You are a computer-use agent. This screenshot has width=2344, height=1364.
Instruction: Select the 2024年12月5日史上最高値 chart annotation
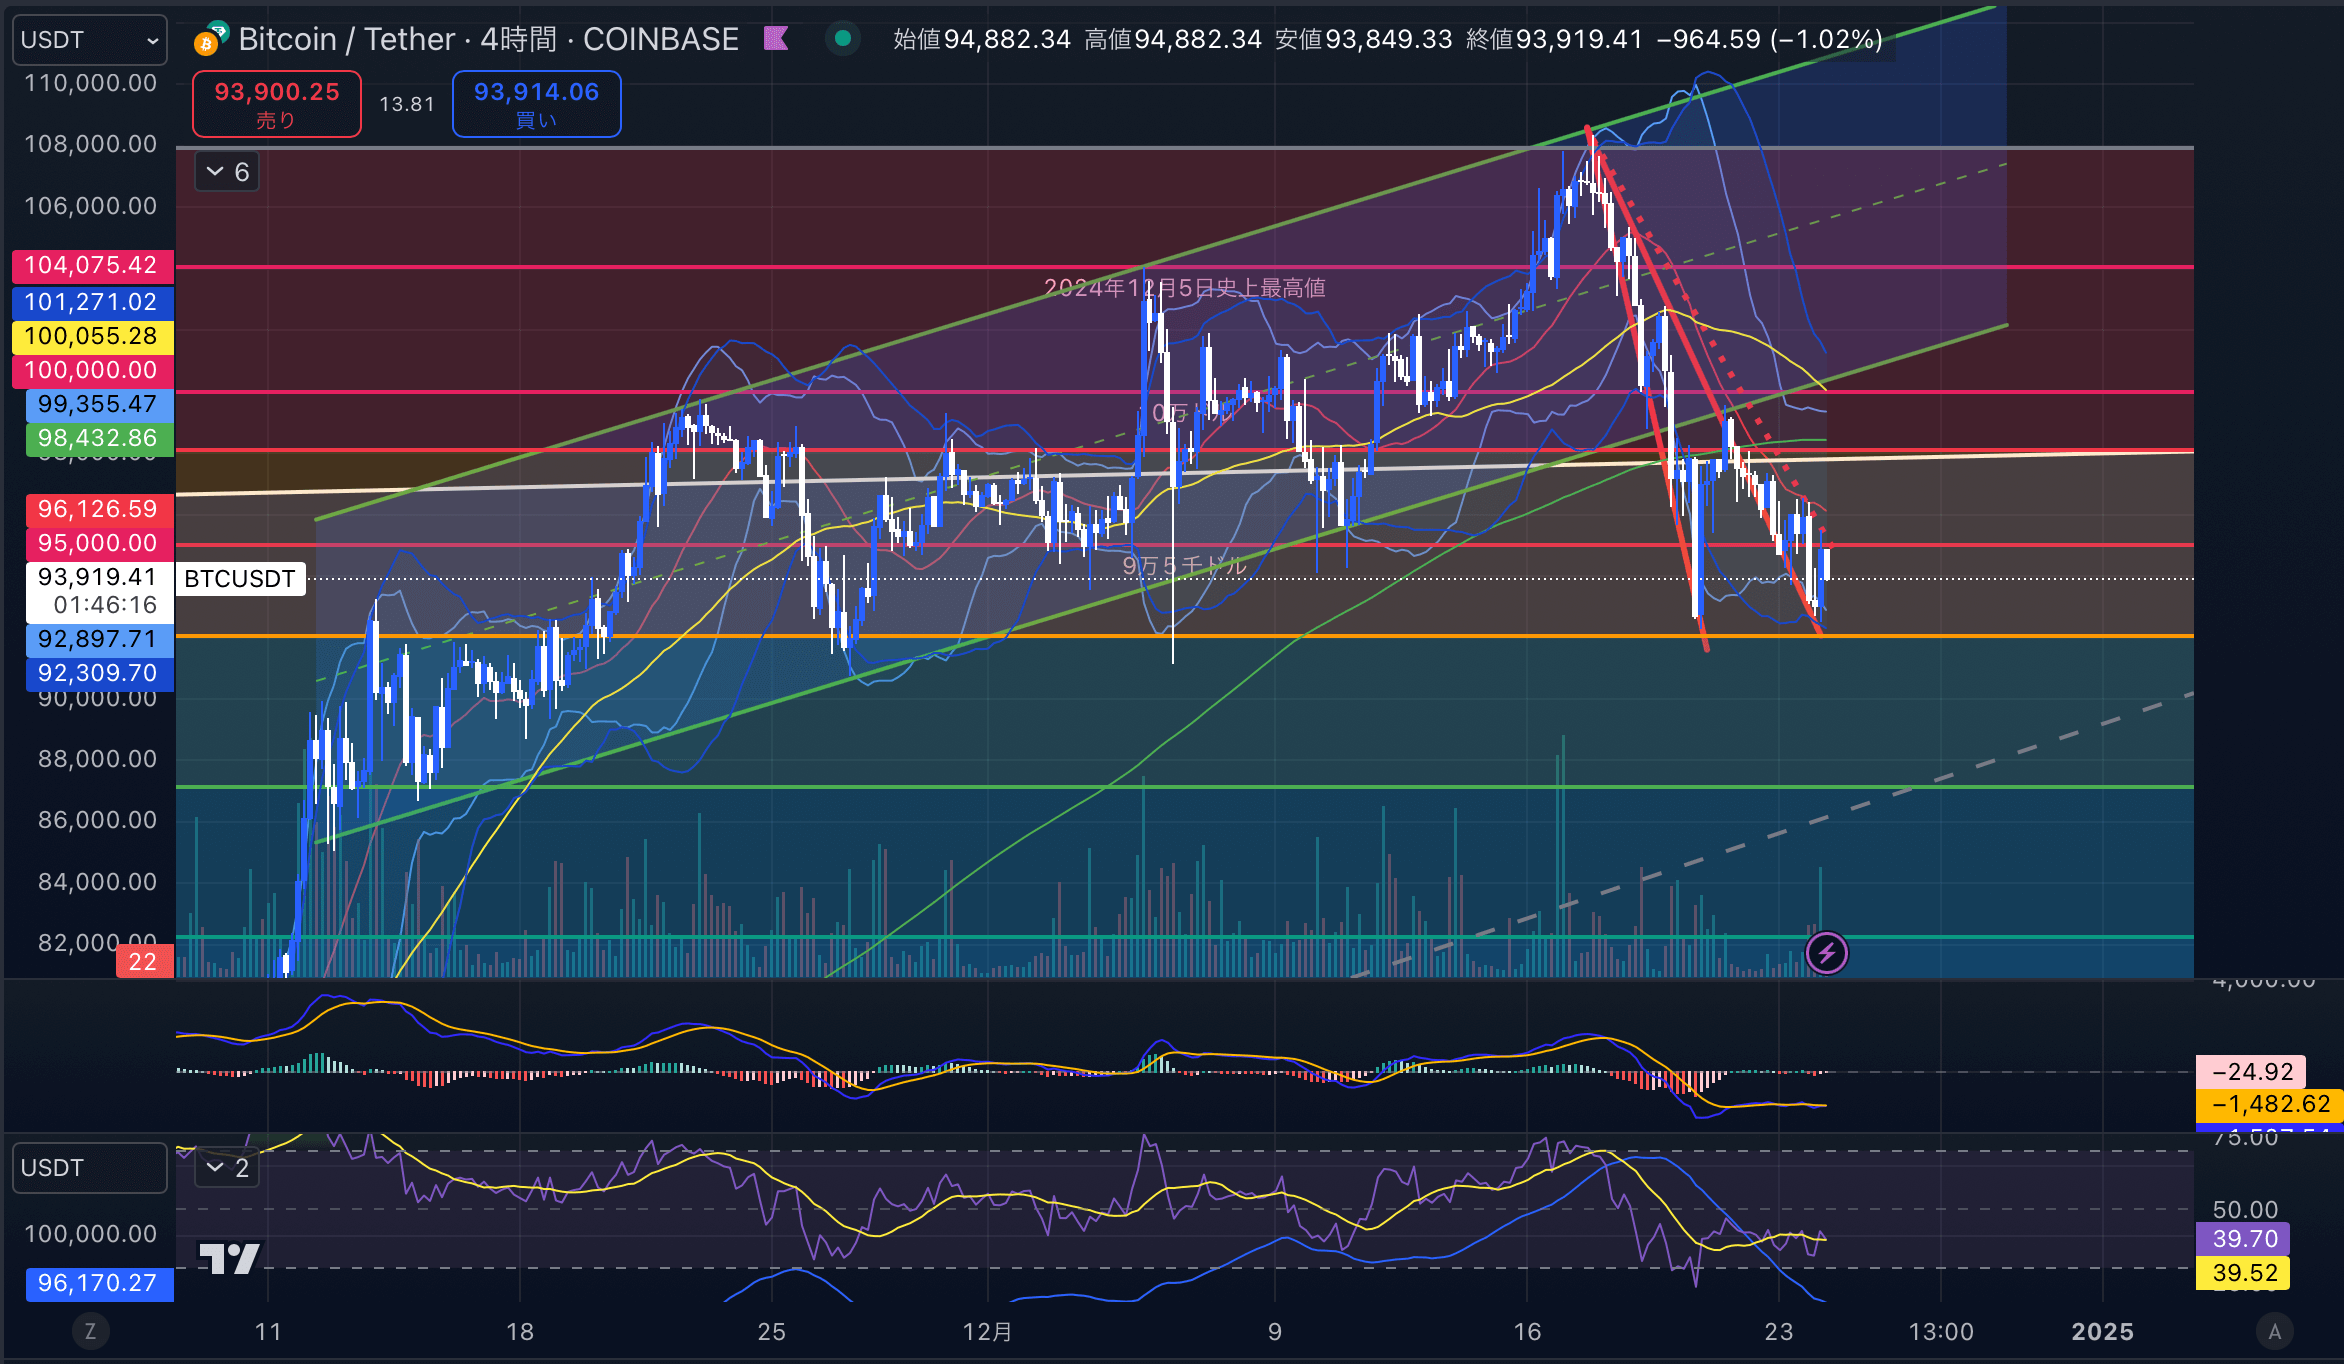(1185, 288)
